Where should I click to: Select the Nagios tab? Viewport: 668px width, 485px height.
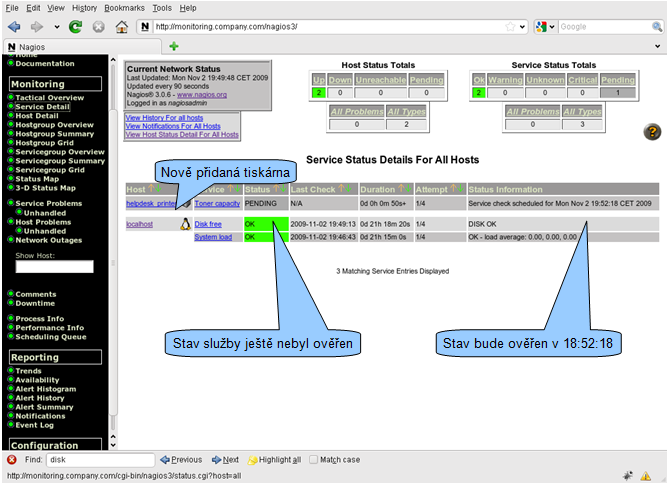[83, 46]
